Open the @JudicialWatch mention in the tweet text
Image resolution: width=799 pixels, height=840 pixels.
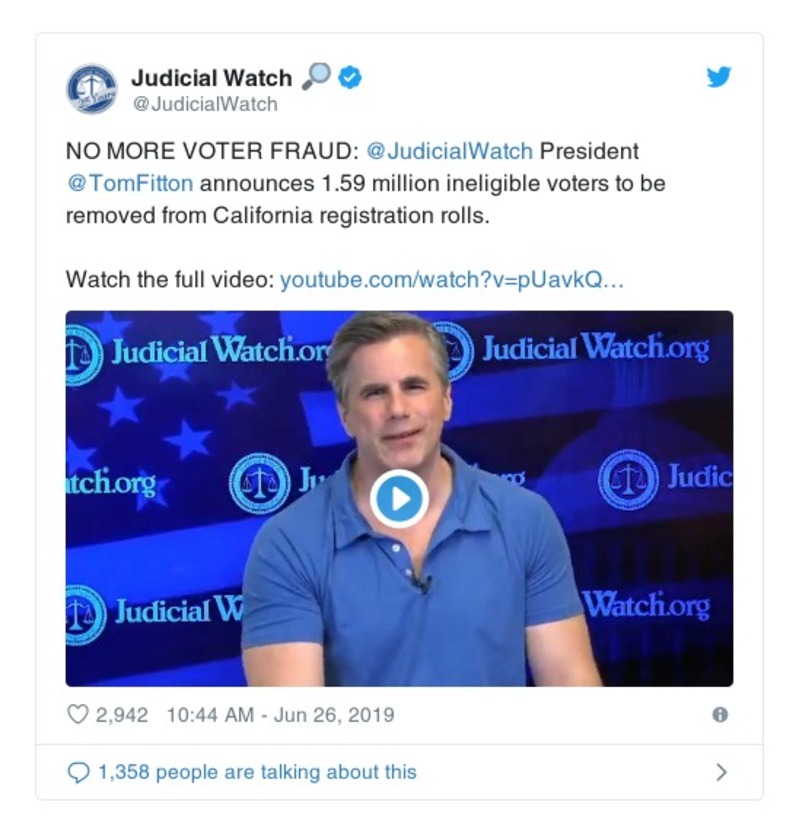(450, 151)
